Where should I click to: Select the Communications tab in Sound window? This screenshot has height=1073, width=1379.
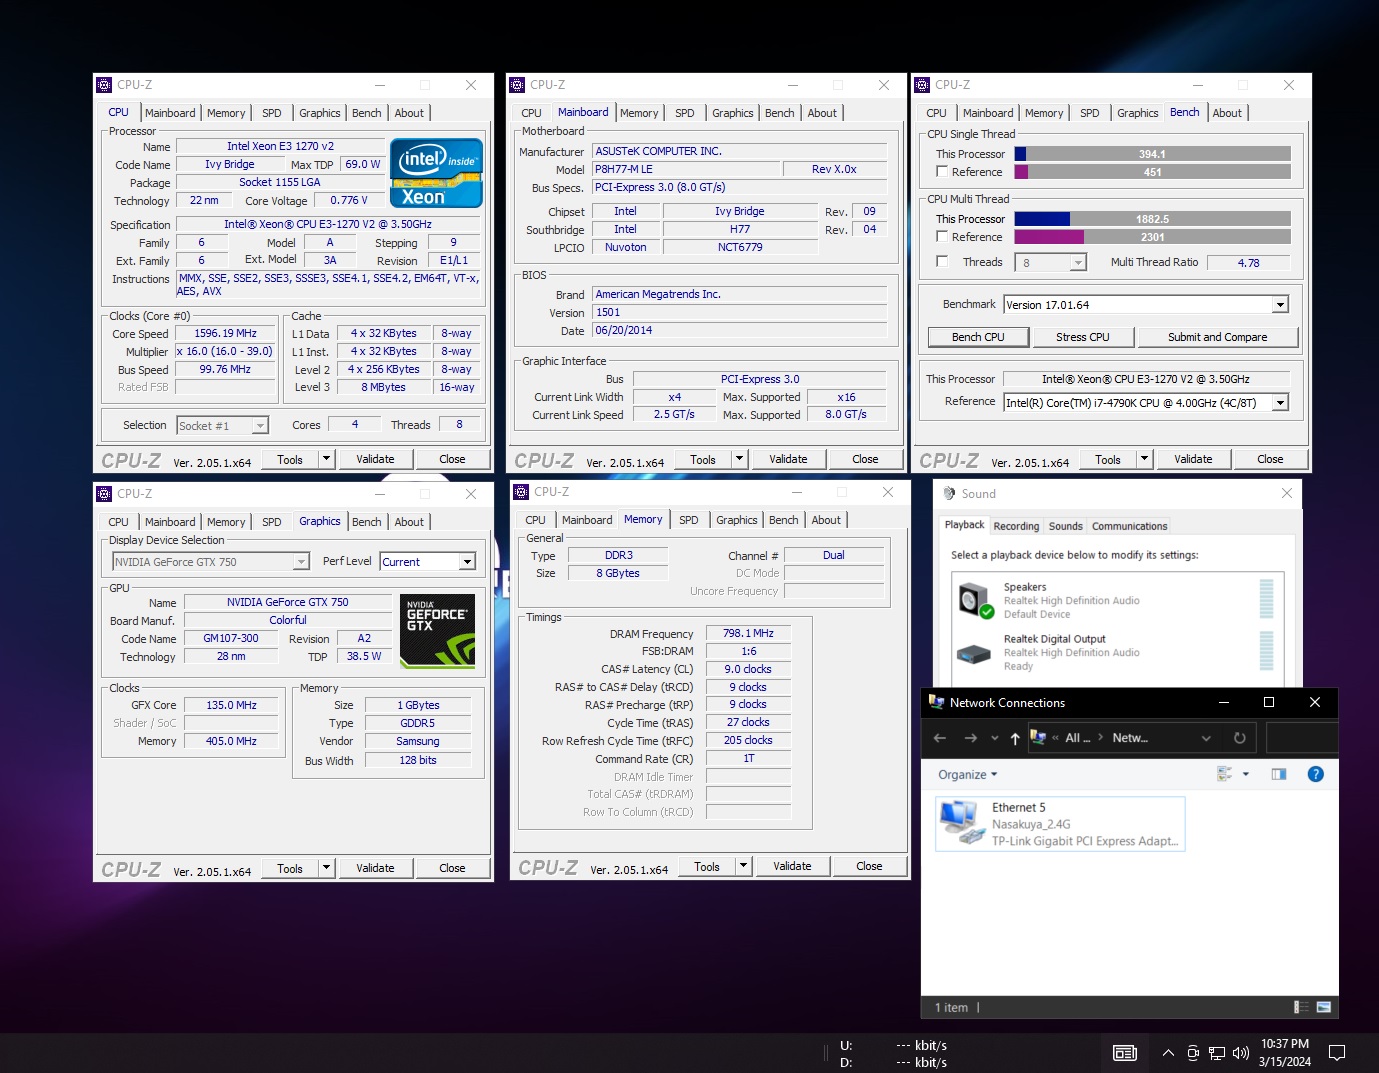[x=1129, y=526]
